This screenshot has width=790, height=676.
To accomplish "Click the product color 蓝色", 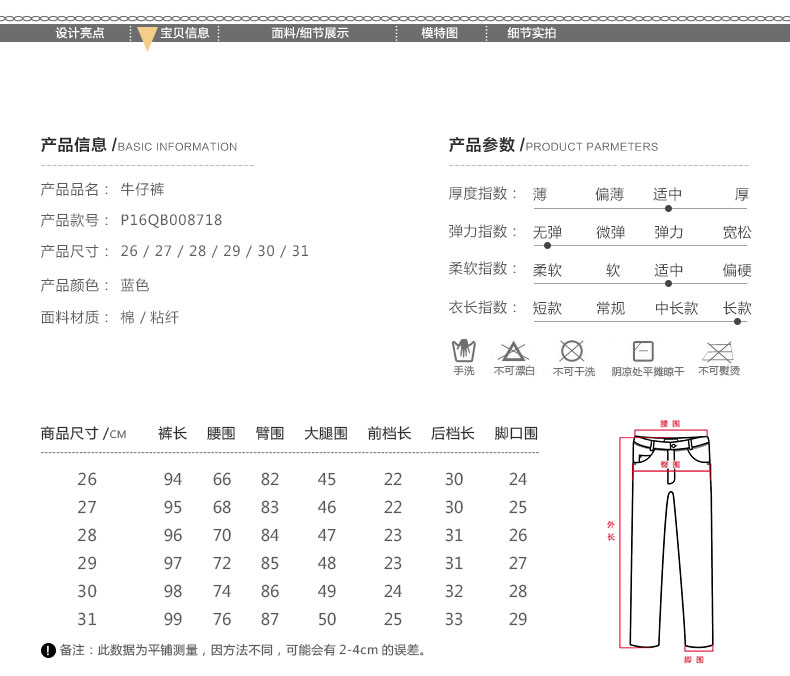I will [135, 285].
